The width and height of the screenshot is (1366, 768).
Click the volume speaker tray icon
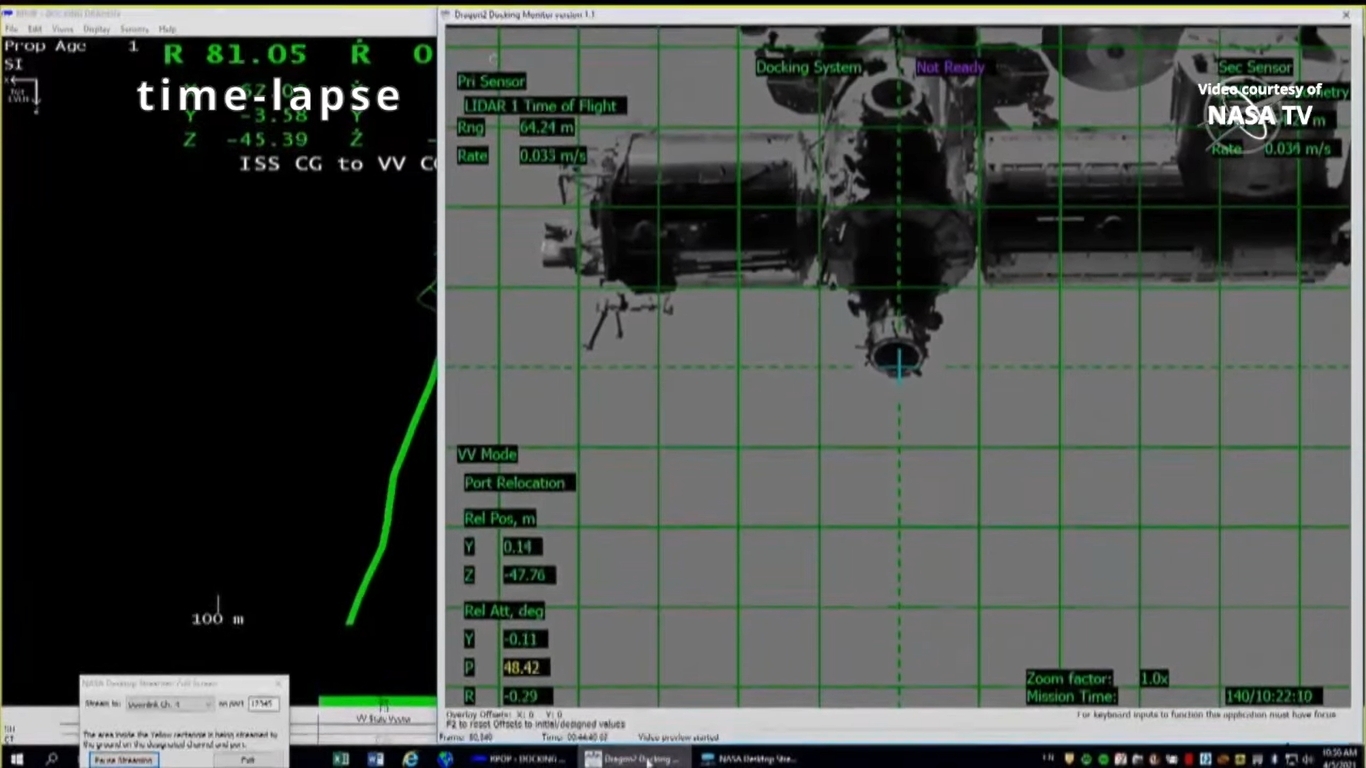pyautogui.click(x=1309, y=760)
